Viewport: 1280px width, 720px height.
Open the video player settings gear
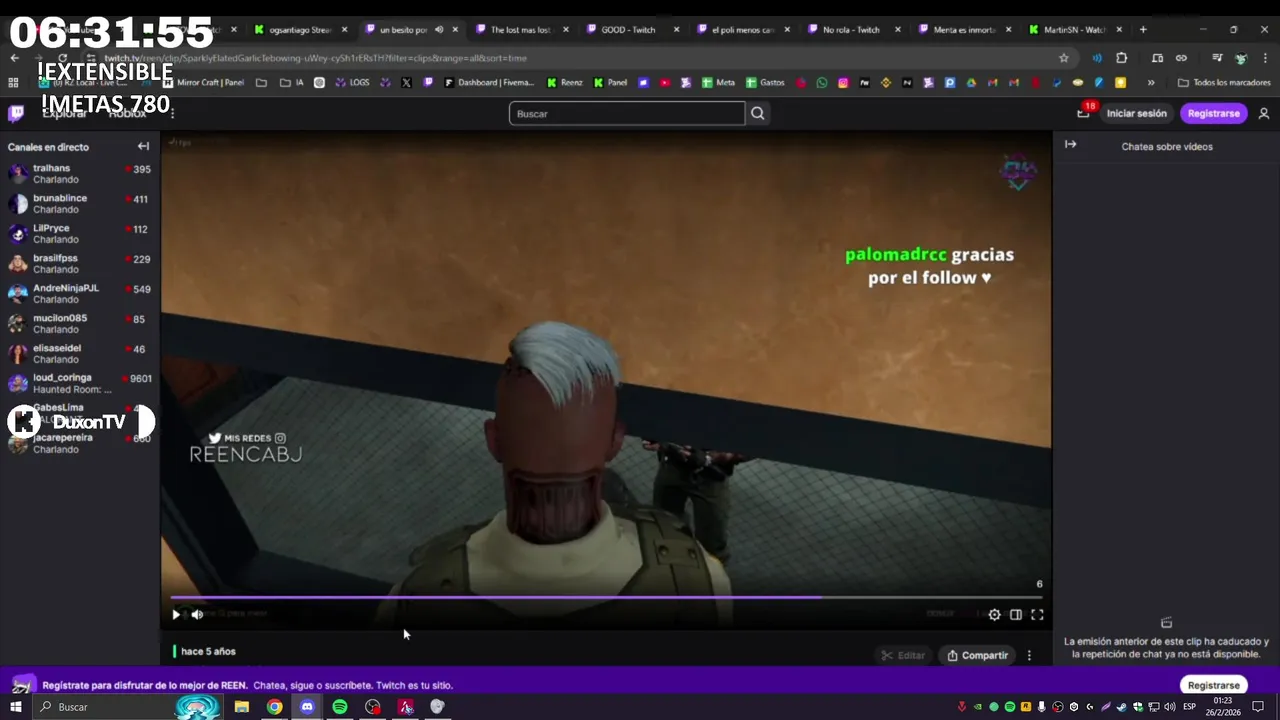[x=994, y=615]
